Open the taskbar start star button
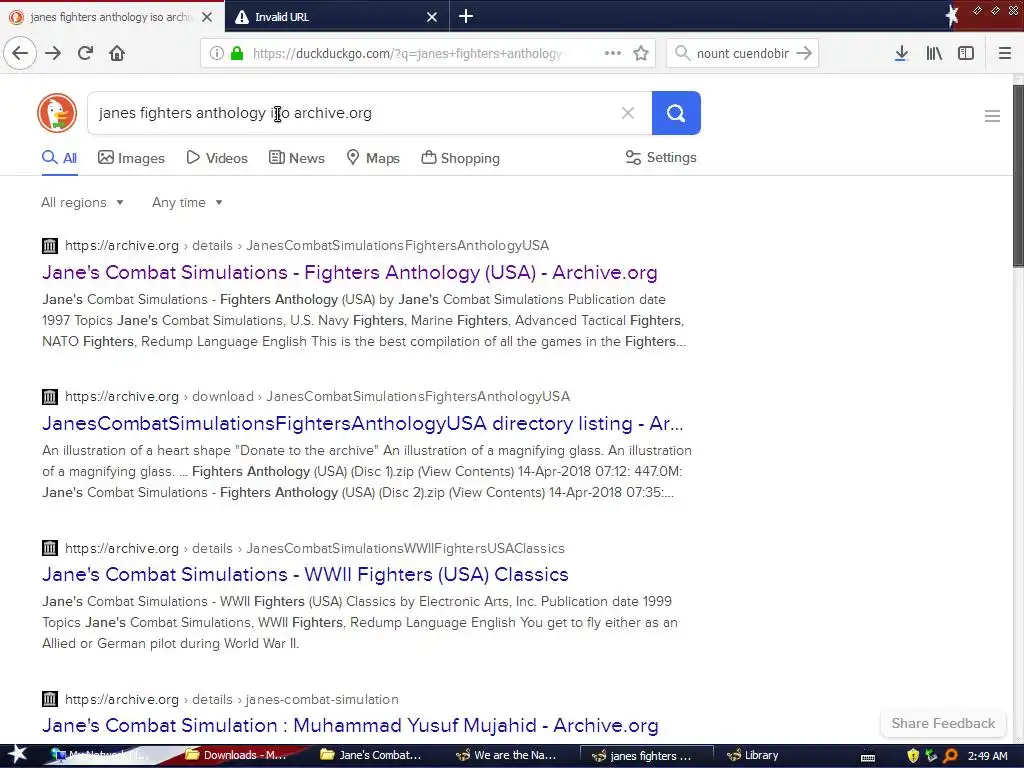 pos(17,755)
